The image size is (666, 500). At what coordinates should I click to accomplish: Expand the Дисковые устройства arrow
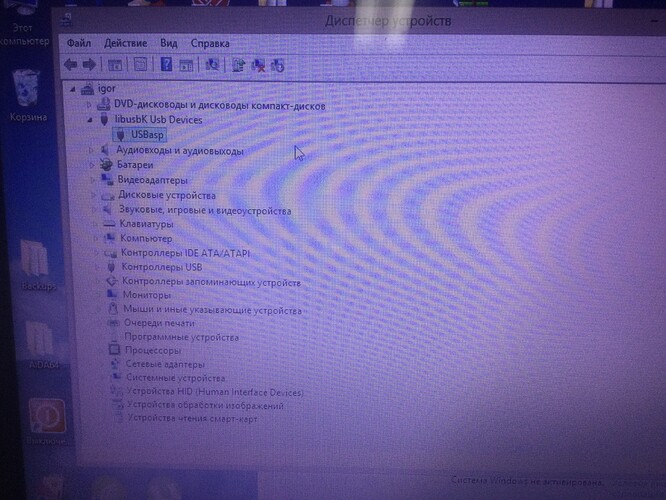(93, 195)
